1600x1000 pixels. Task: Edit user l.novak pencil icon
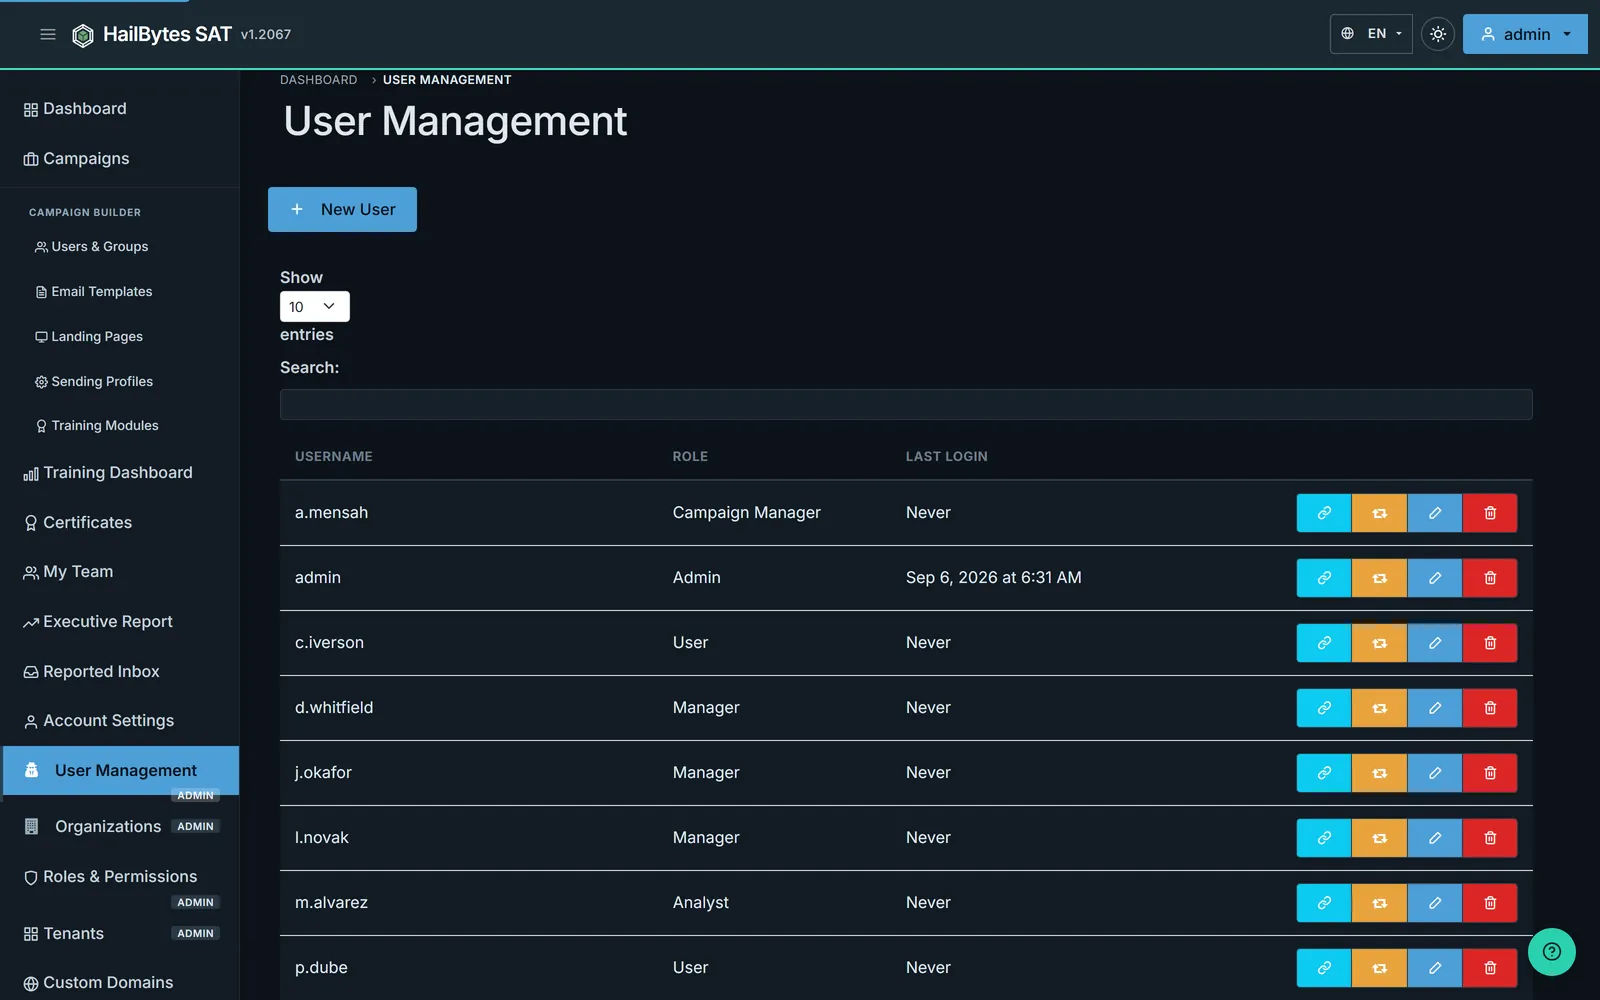pyautogui.click(x=1434, y=838)
